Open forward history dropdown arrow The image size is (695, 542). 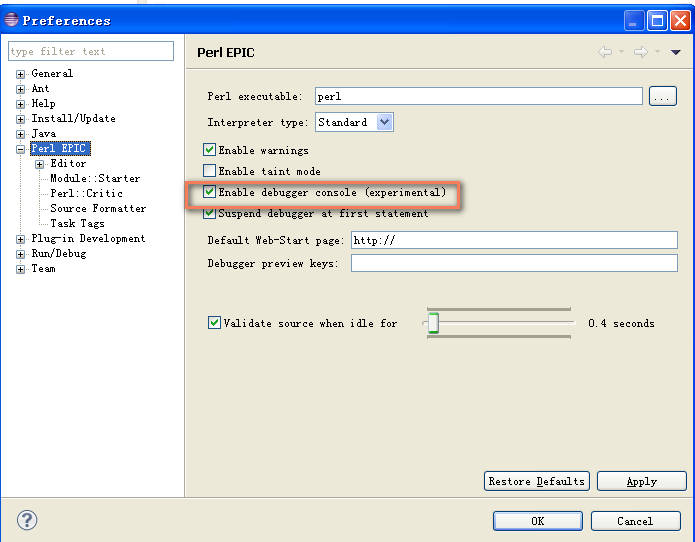[x=657, y=52]
